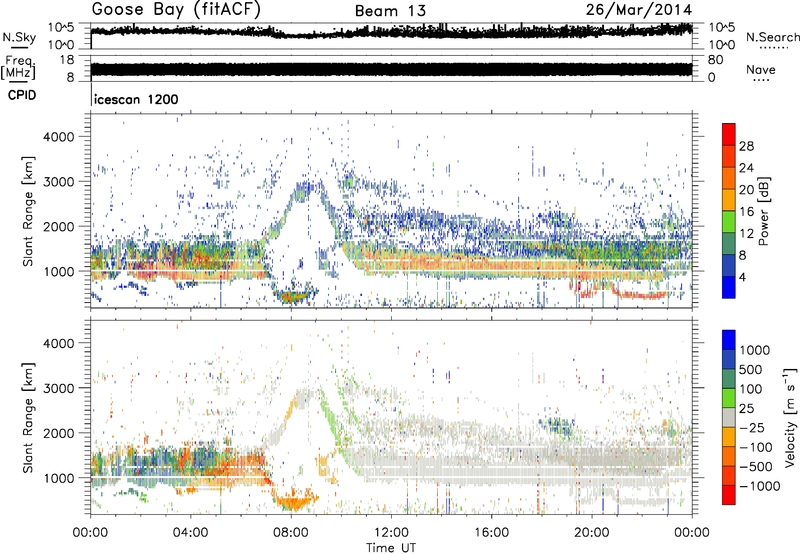Image resolution: width=800 pixels, height=554 pixels.
Task: Click the '04:00' time tick label
Action: [x=191, y=533]
